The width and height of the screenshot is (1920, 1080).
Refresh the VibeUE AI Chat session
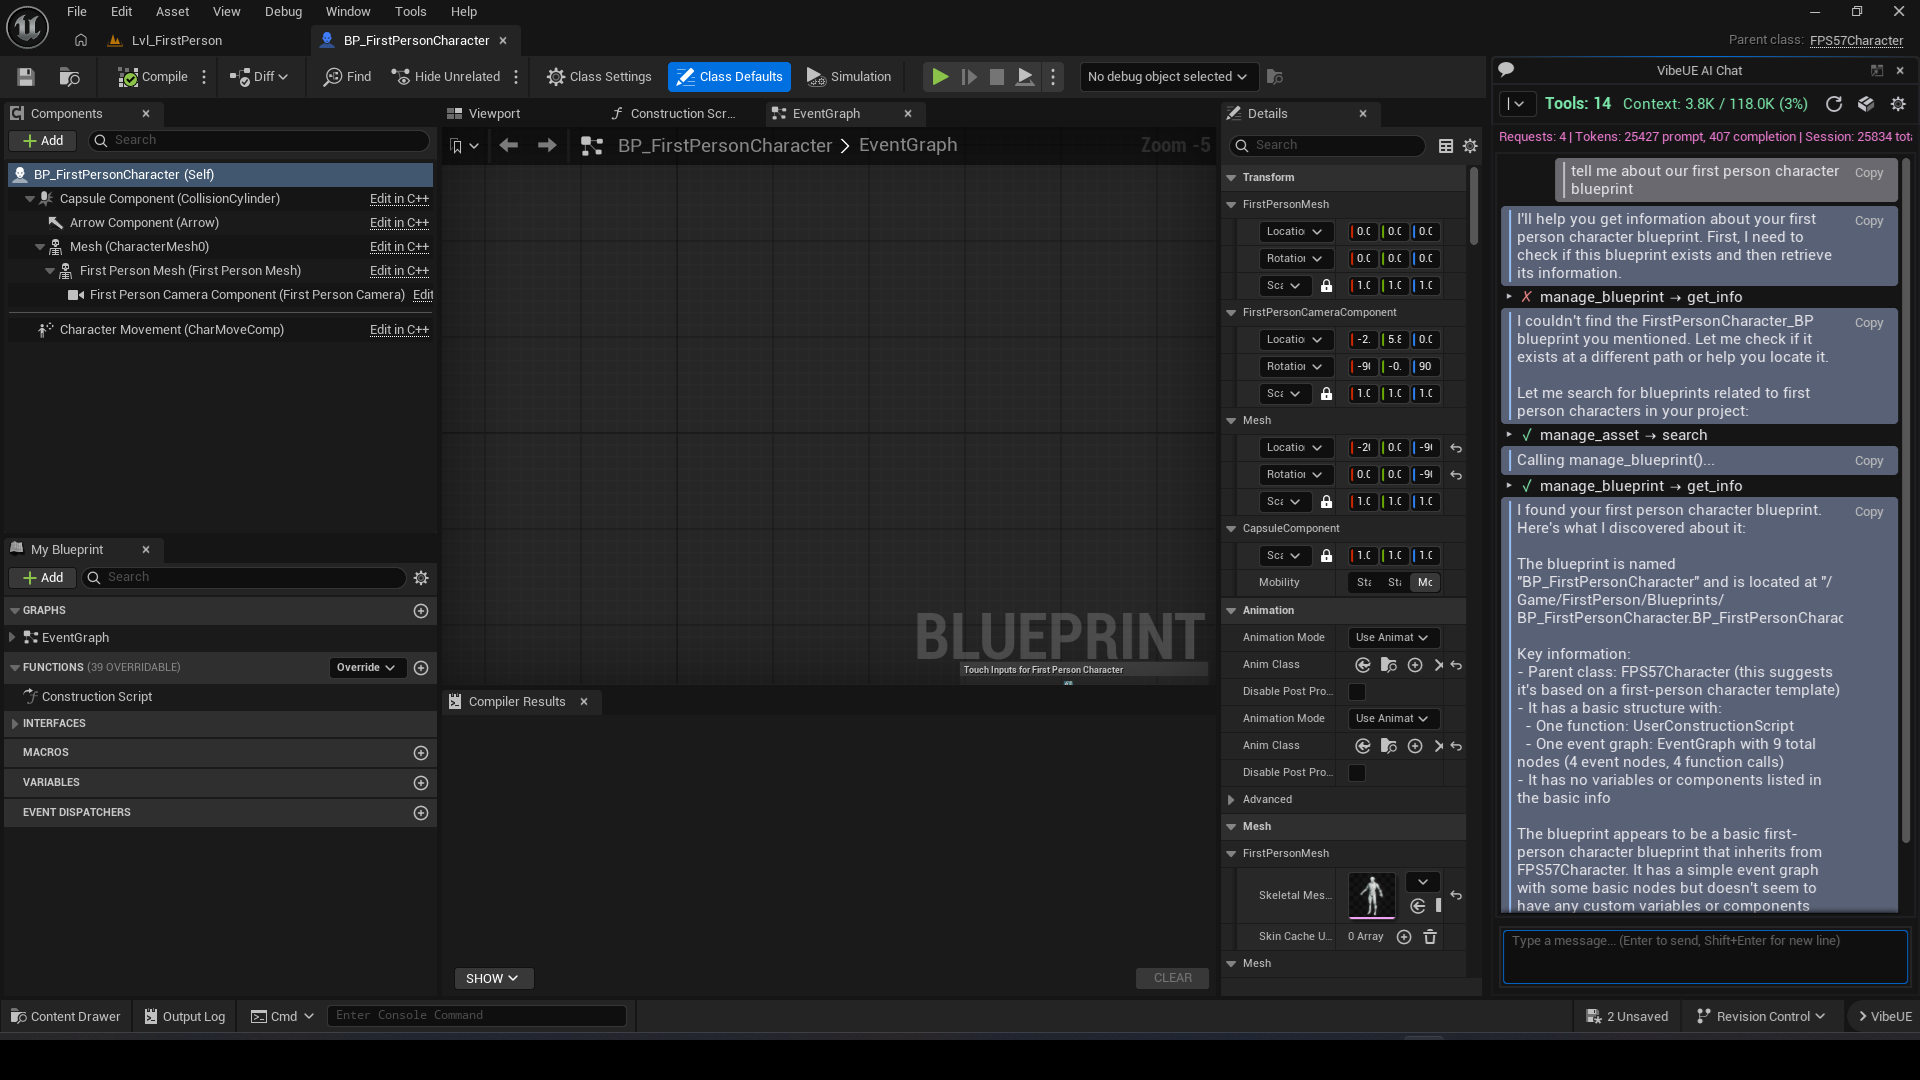1834,103
